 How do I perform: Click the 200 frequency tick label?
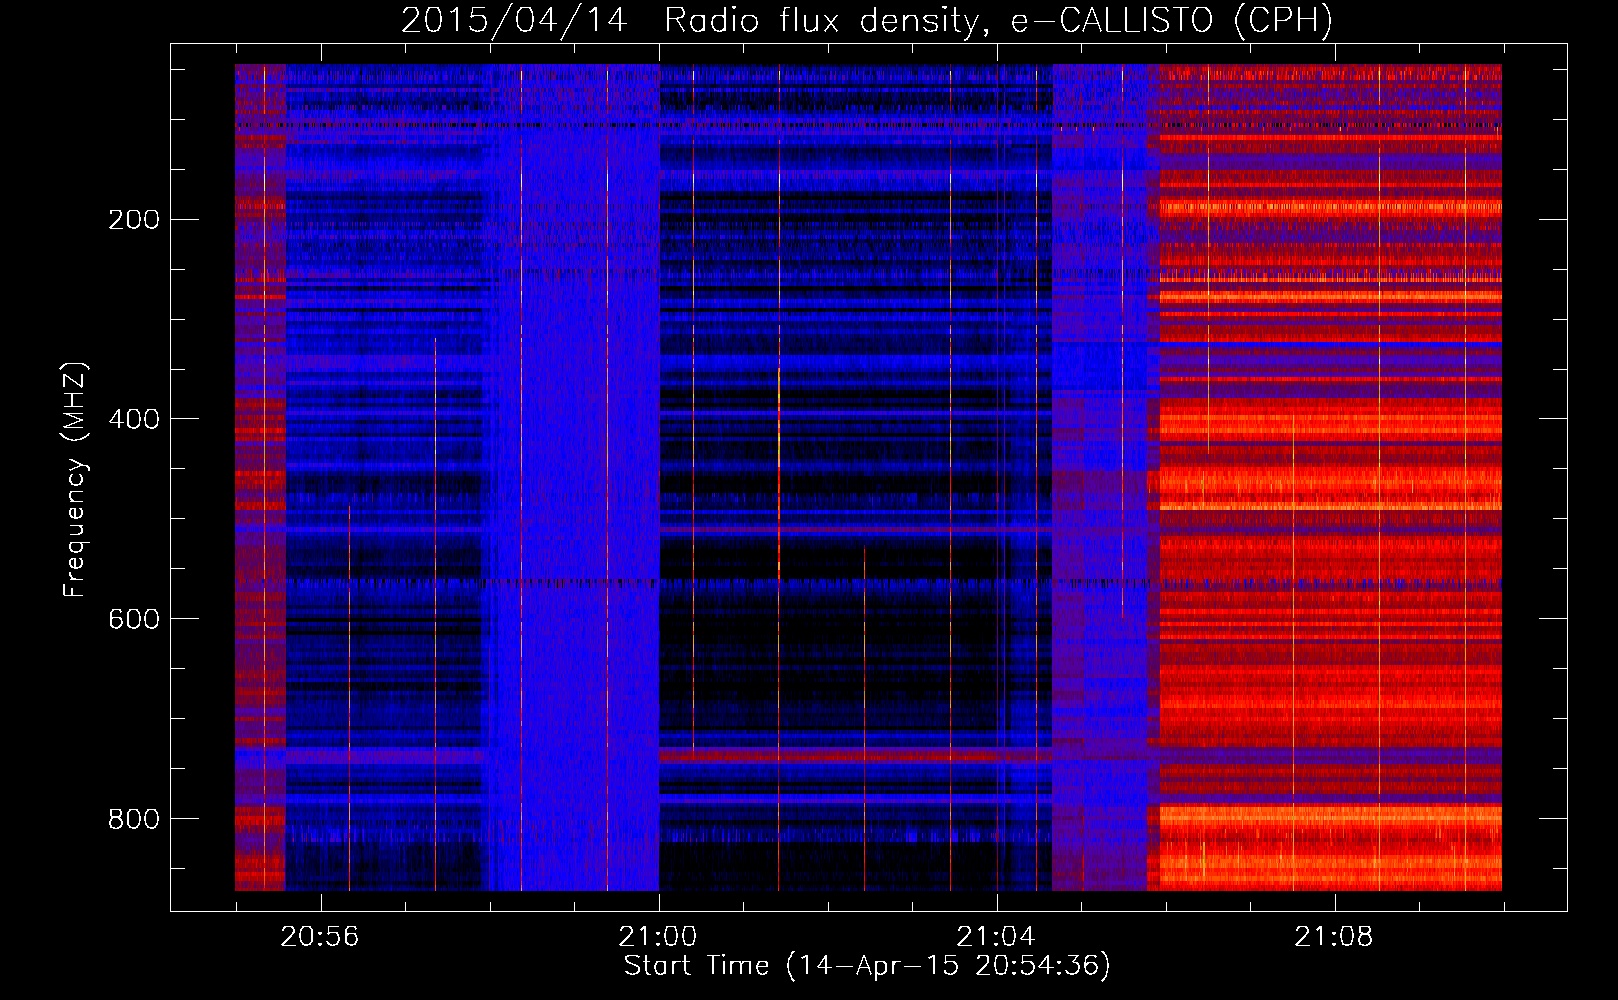coord(134,220)
